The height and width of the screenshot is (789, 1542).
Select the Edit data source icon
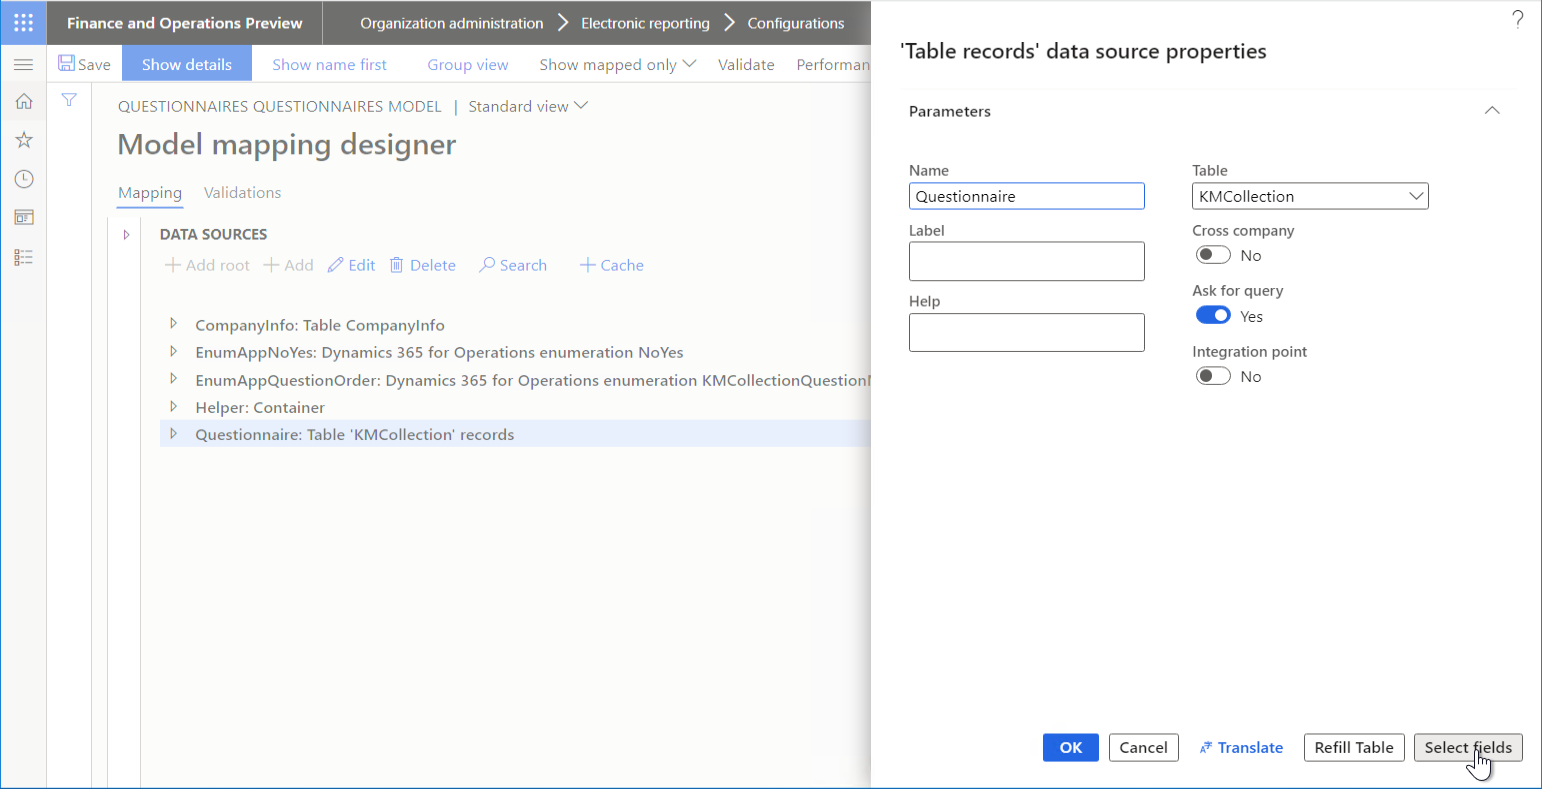pyautogui.click(x=351, y=264)
